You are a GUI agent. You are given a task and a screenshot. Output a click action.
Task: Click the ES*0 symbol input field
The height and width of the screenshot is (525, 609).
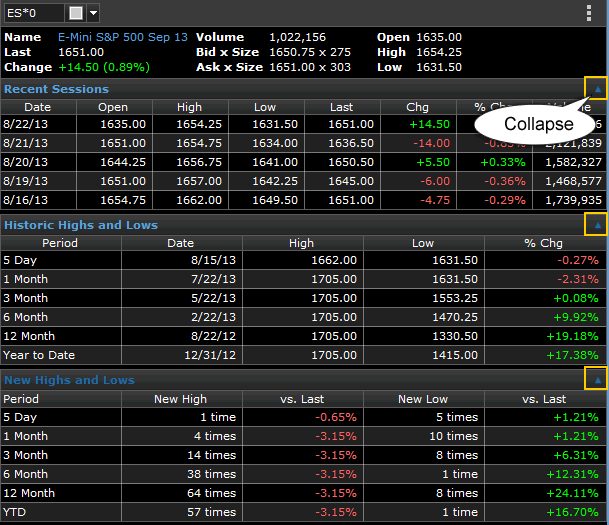(x=33, y=13)
